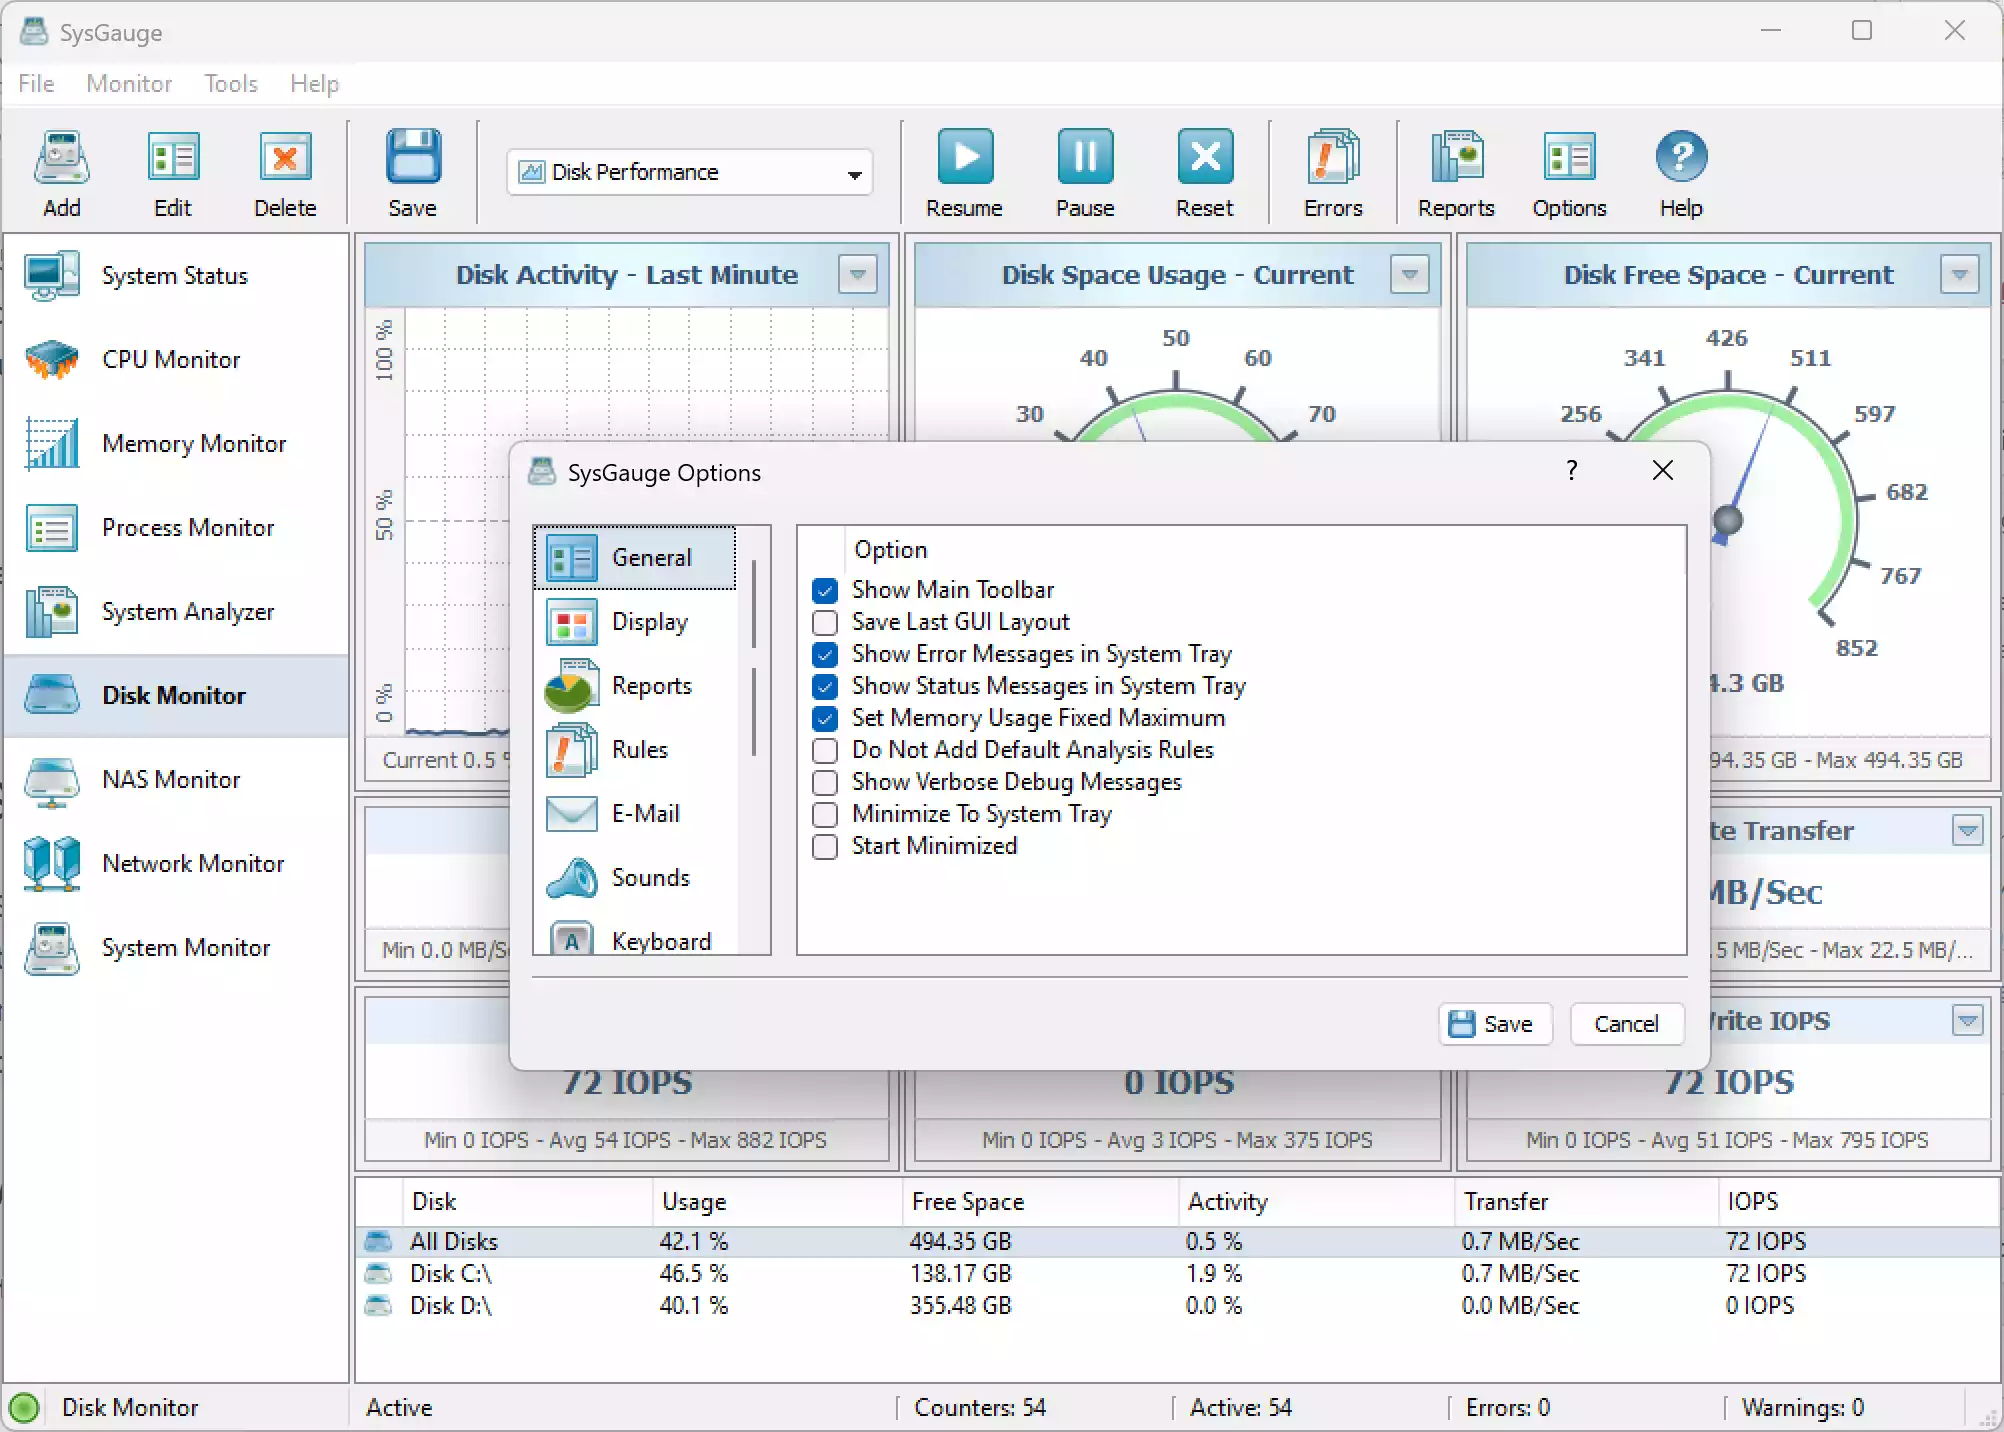2004x1432 pixels.
Task: Uncheck Show Main Toolbar option
Action: click(x=825, y=591)
